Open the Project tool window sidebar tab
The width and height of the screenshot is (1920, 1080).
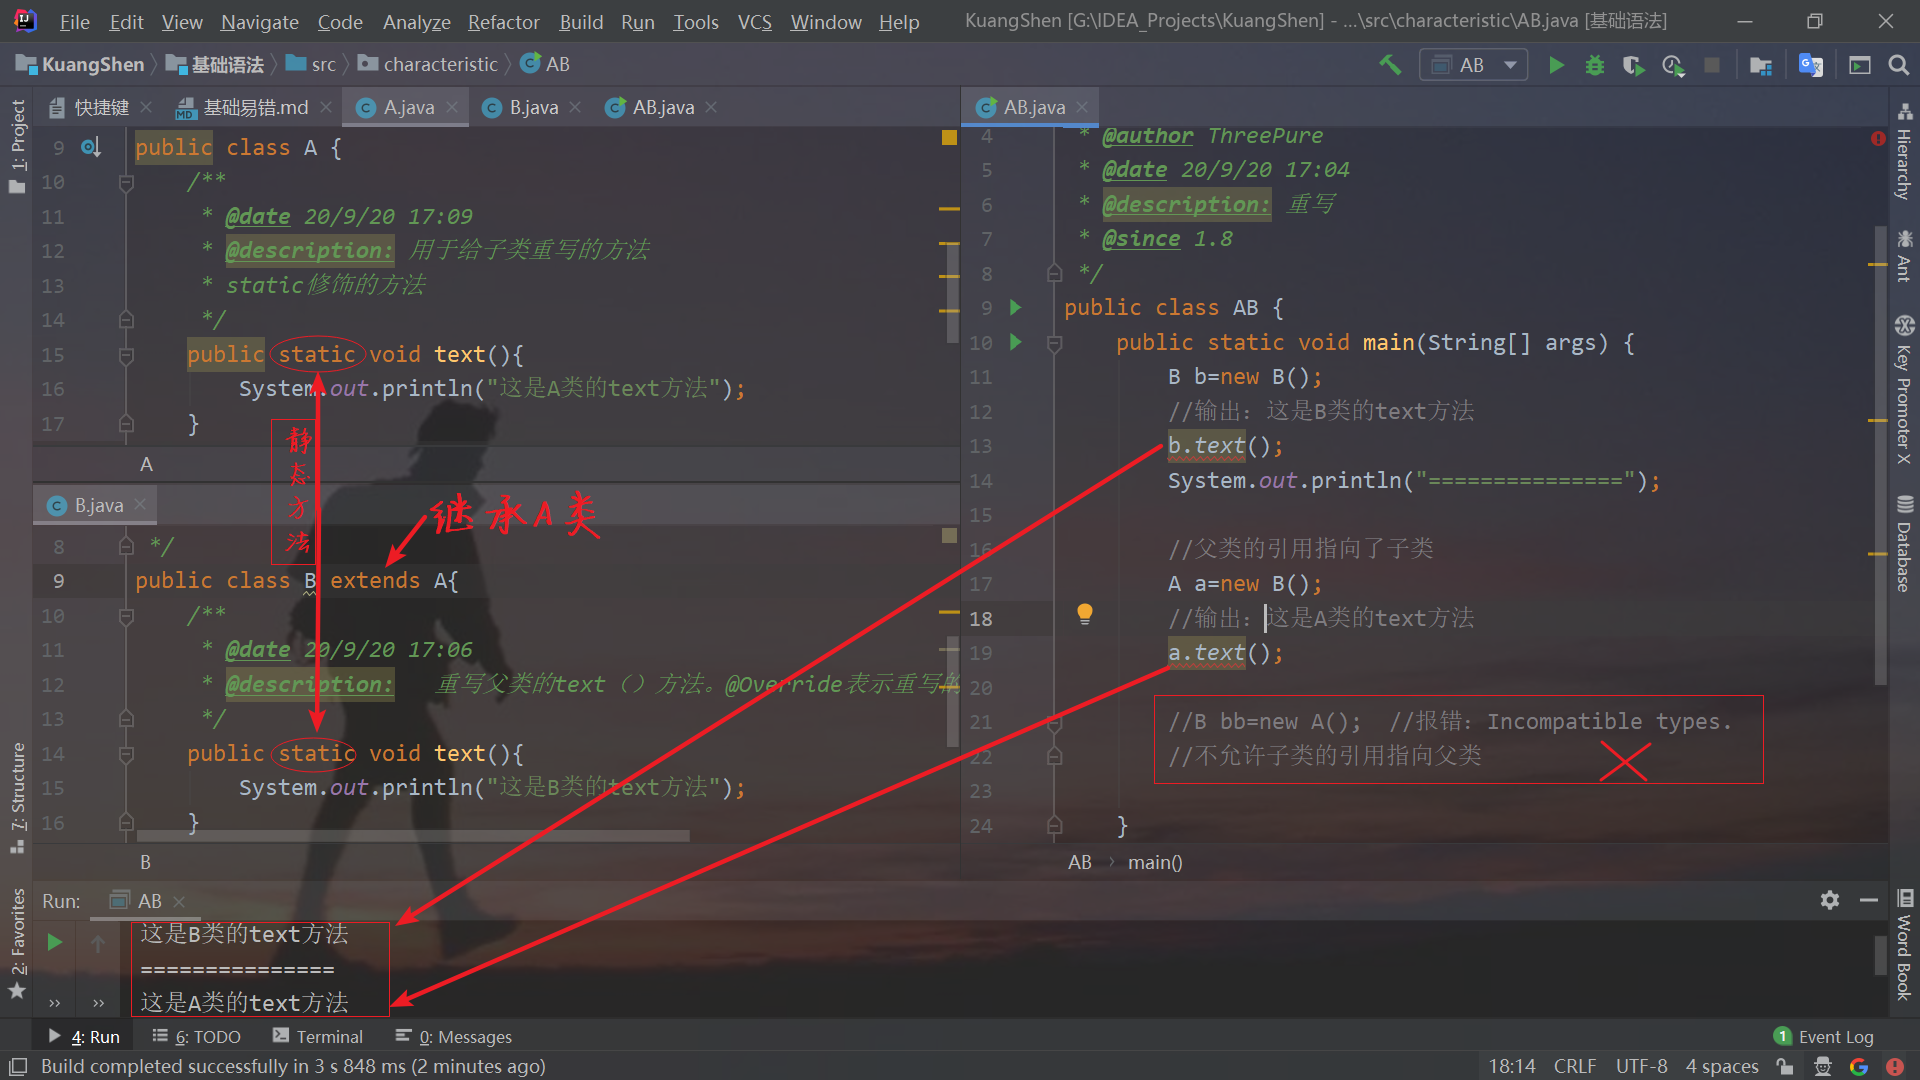point(17,145)
